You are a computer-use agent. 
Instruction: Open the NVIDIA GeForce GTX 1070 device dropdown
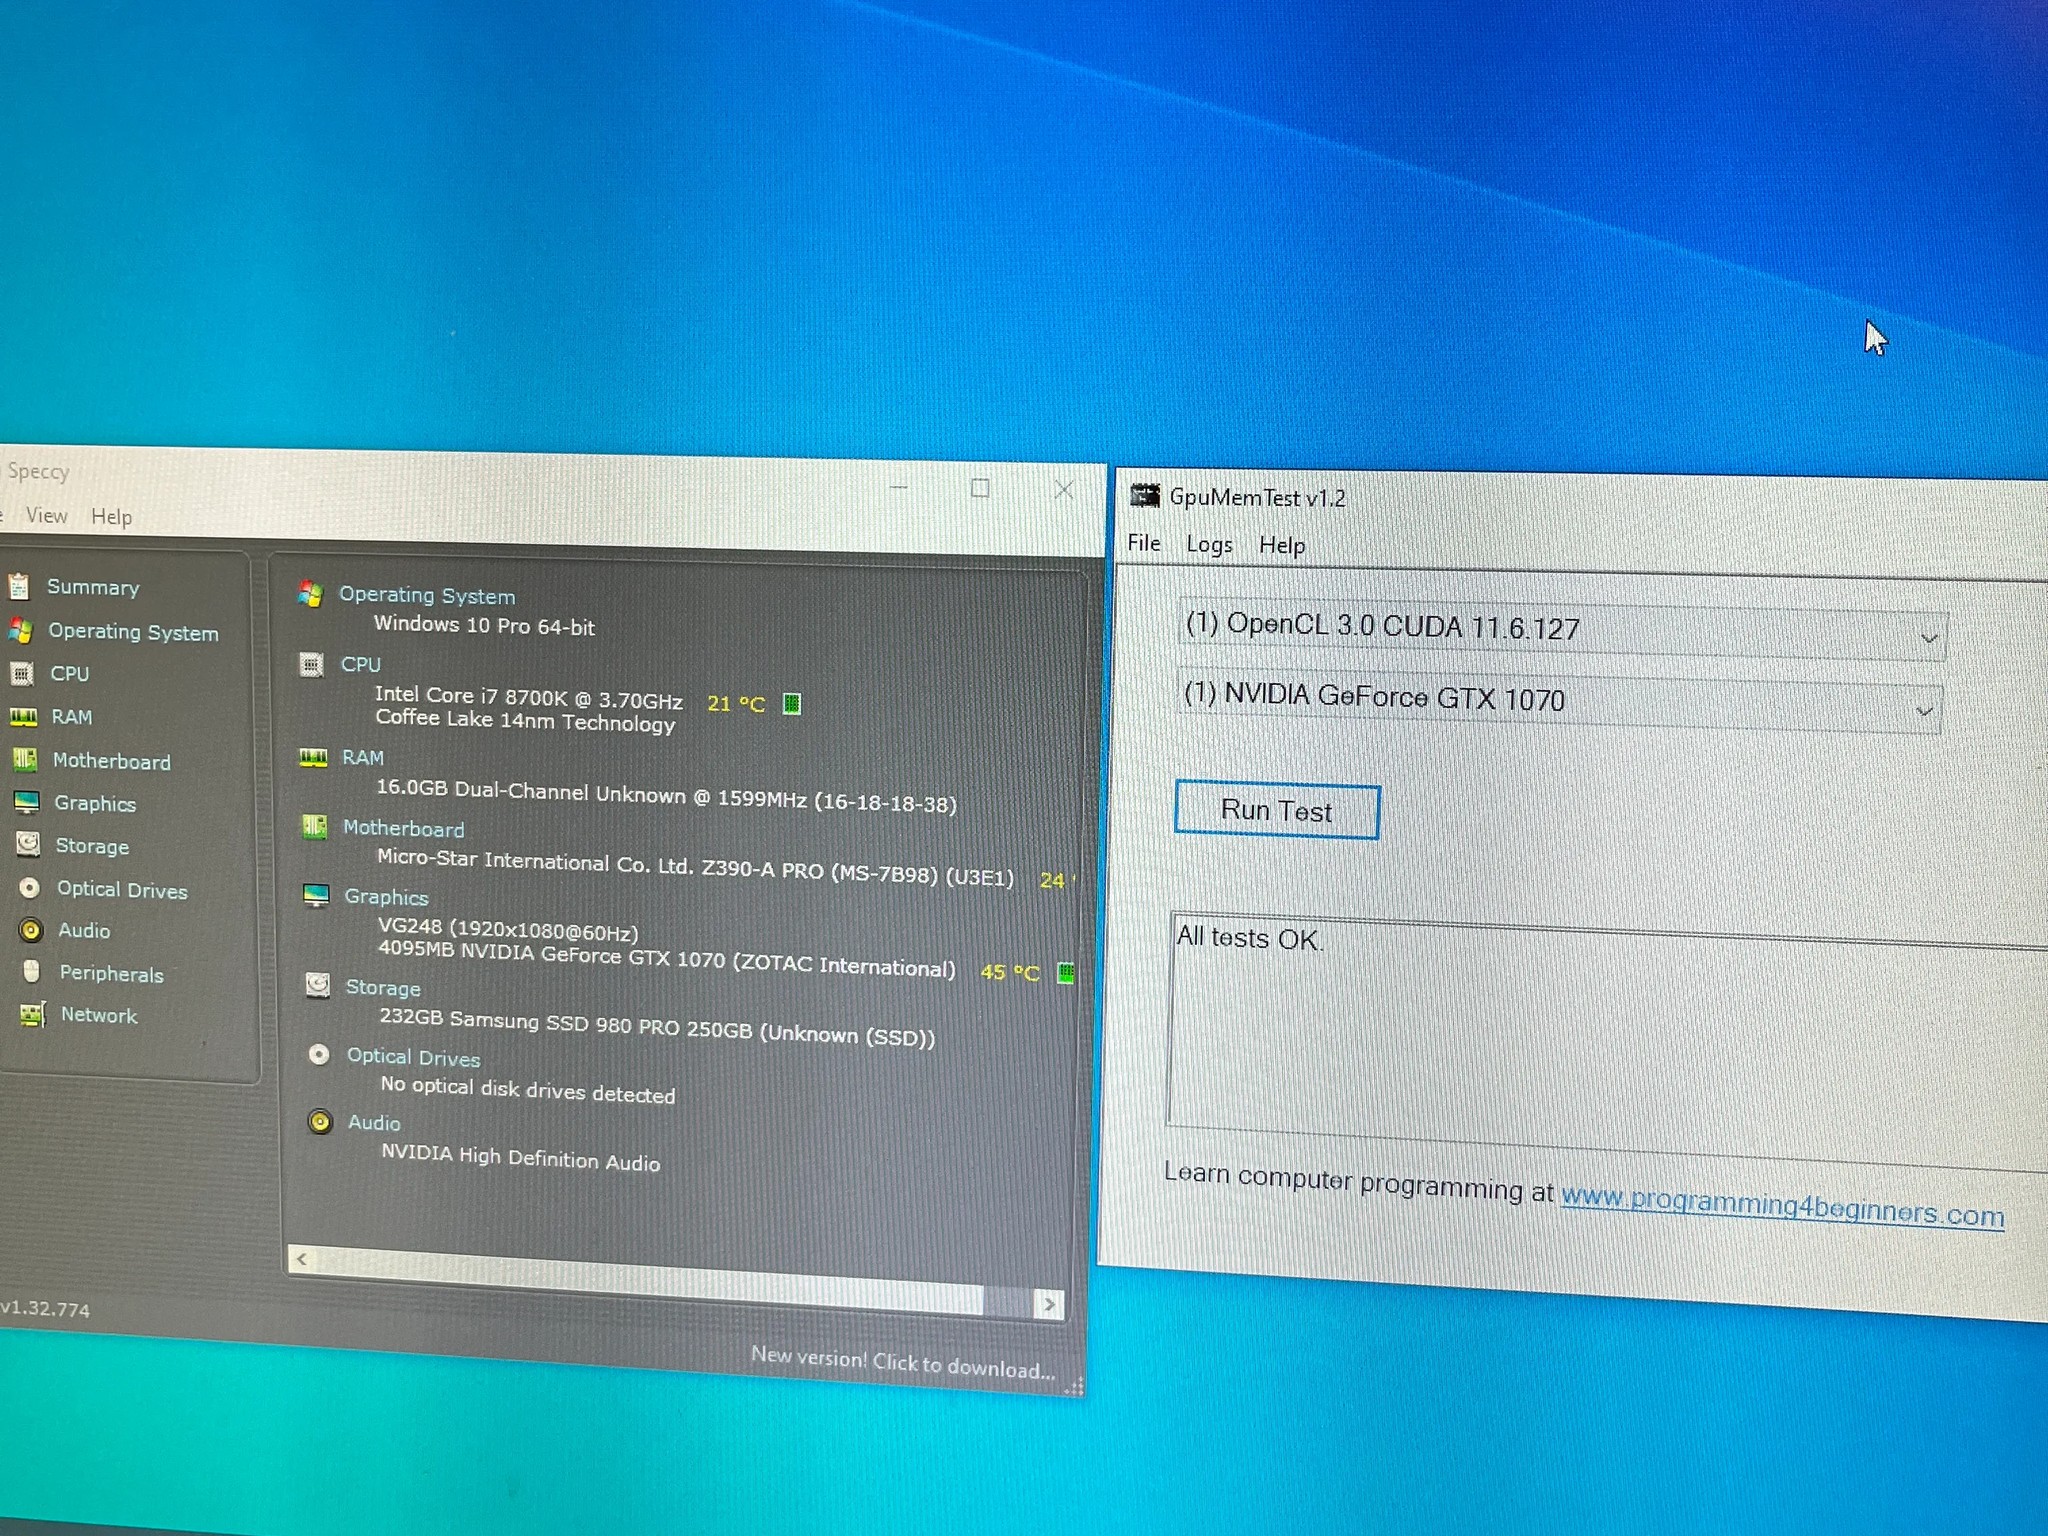click(x=1559, y=703)
